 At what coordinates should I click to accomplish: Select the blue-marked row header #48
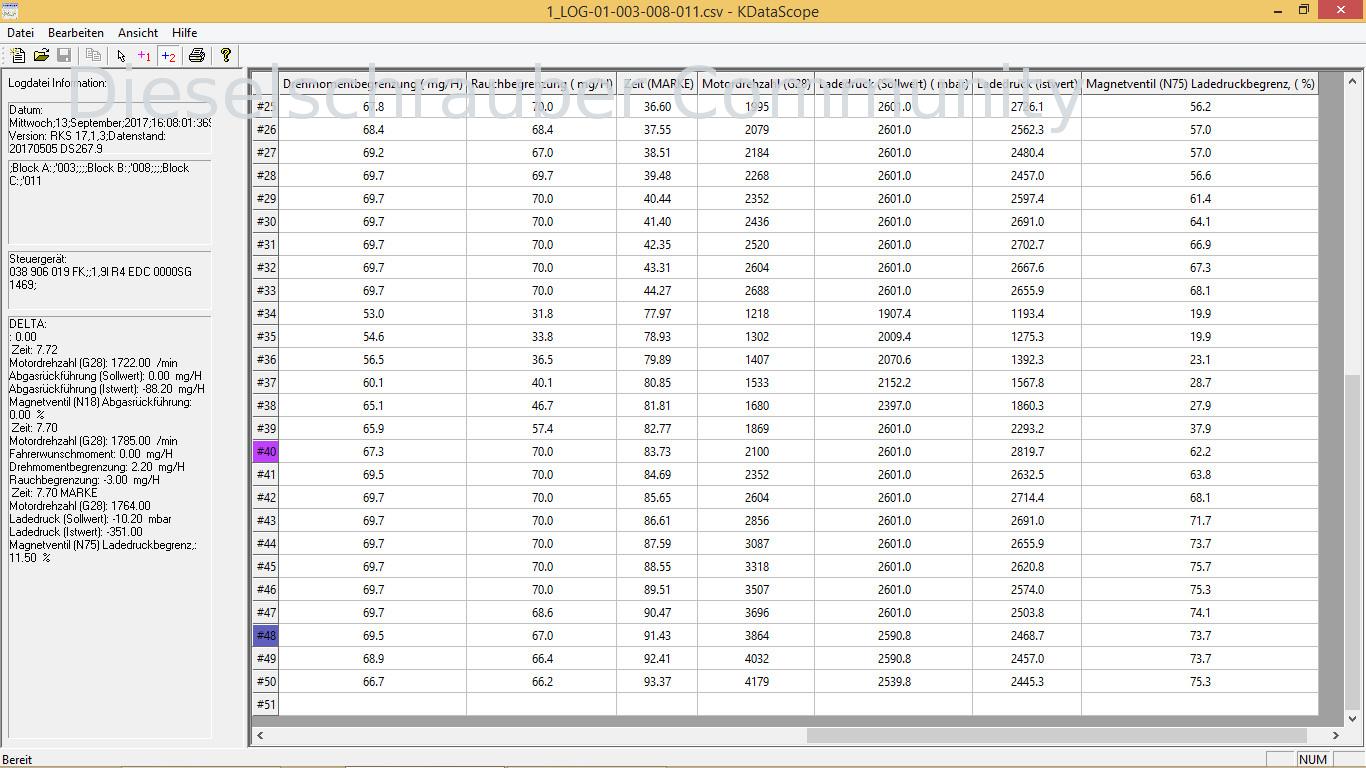(x=266, y=636)
